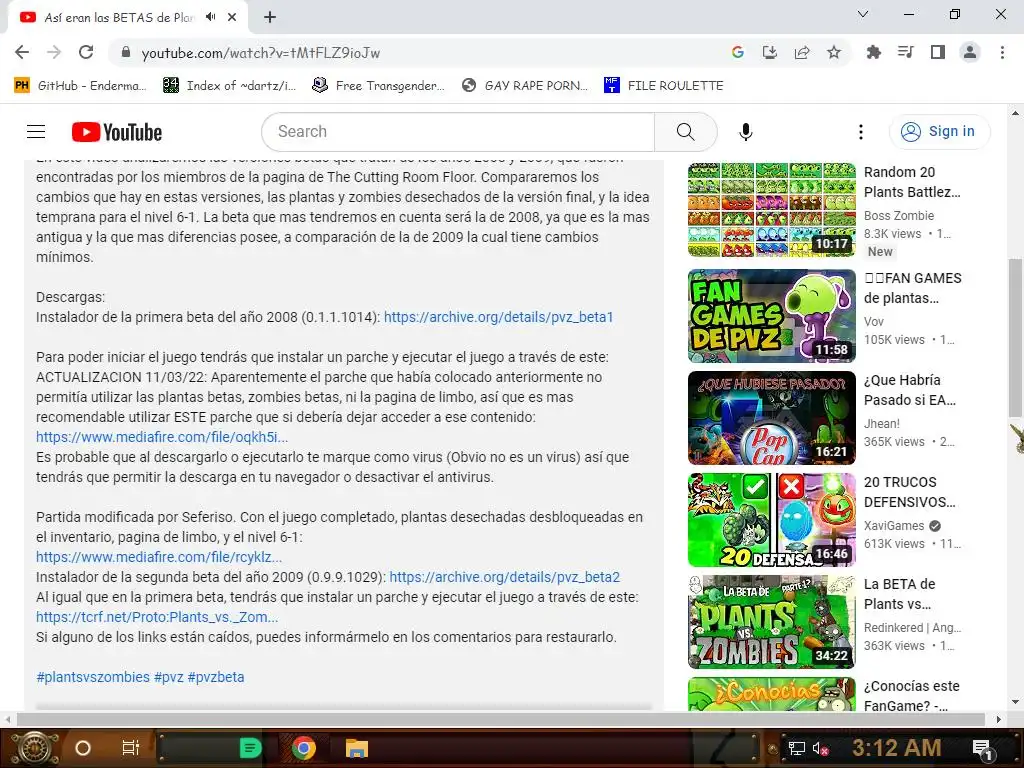Click the 3:12 AM clock
Screen dimensions: 1024x768
click(x=896, y=748)
